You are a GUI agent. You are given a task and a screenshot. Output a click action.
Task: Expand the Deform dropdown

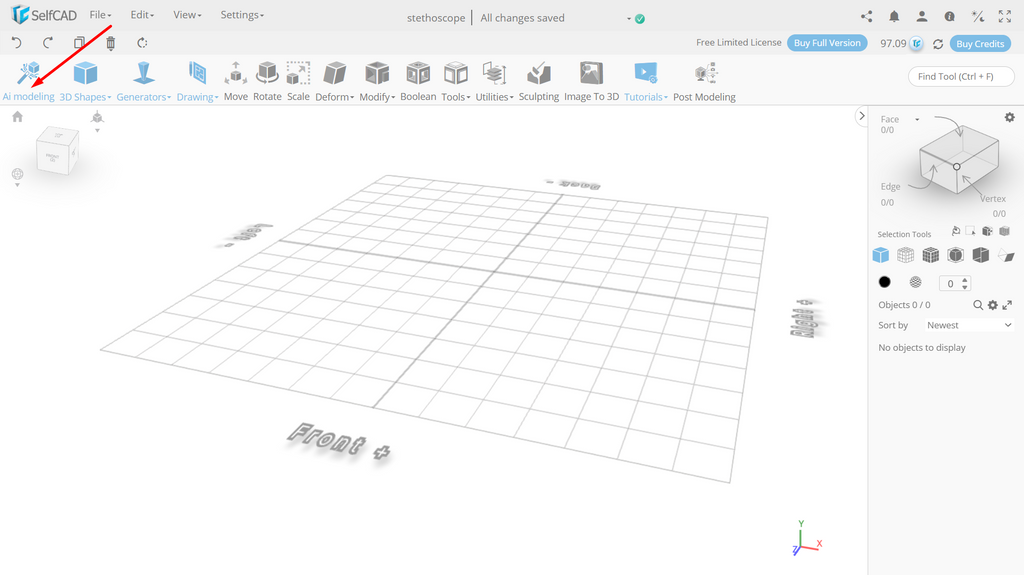click(x=334, y=82)
